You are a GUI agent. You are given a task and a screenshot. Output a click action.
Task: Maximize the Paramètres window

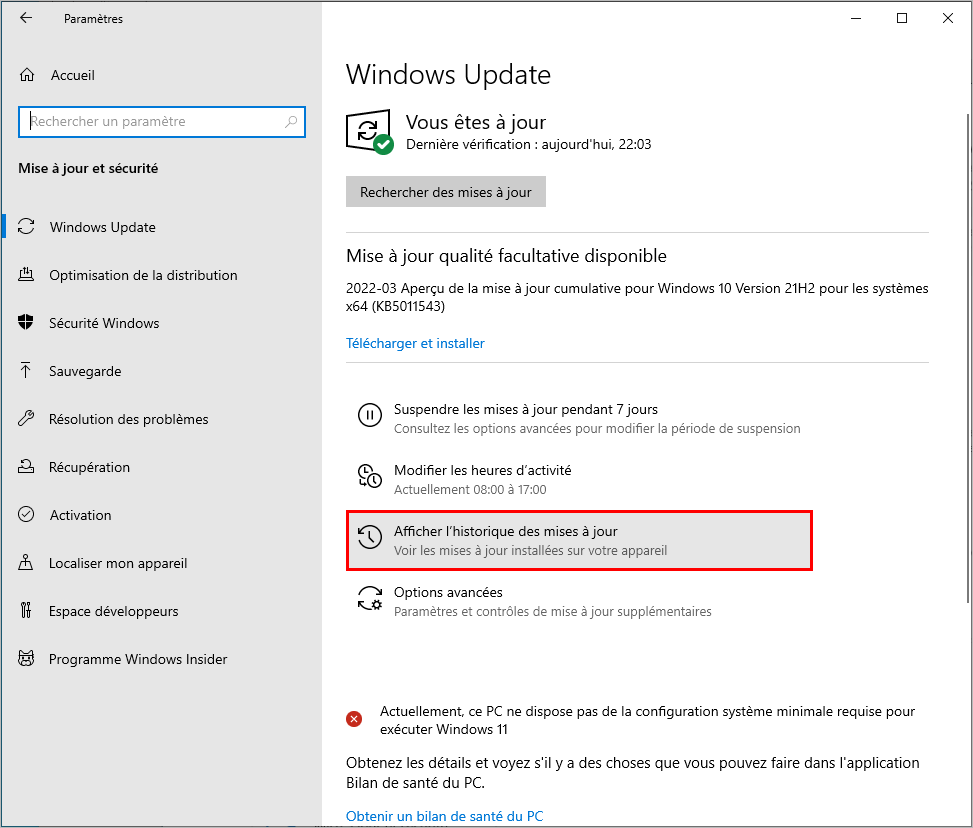(902, 18)
